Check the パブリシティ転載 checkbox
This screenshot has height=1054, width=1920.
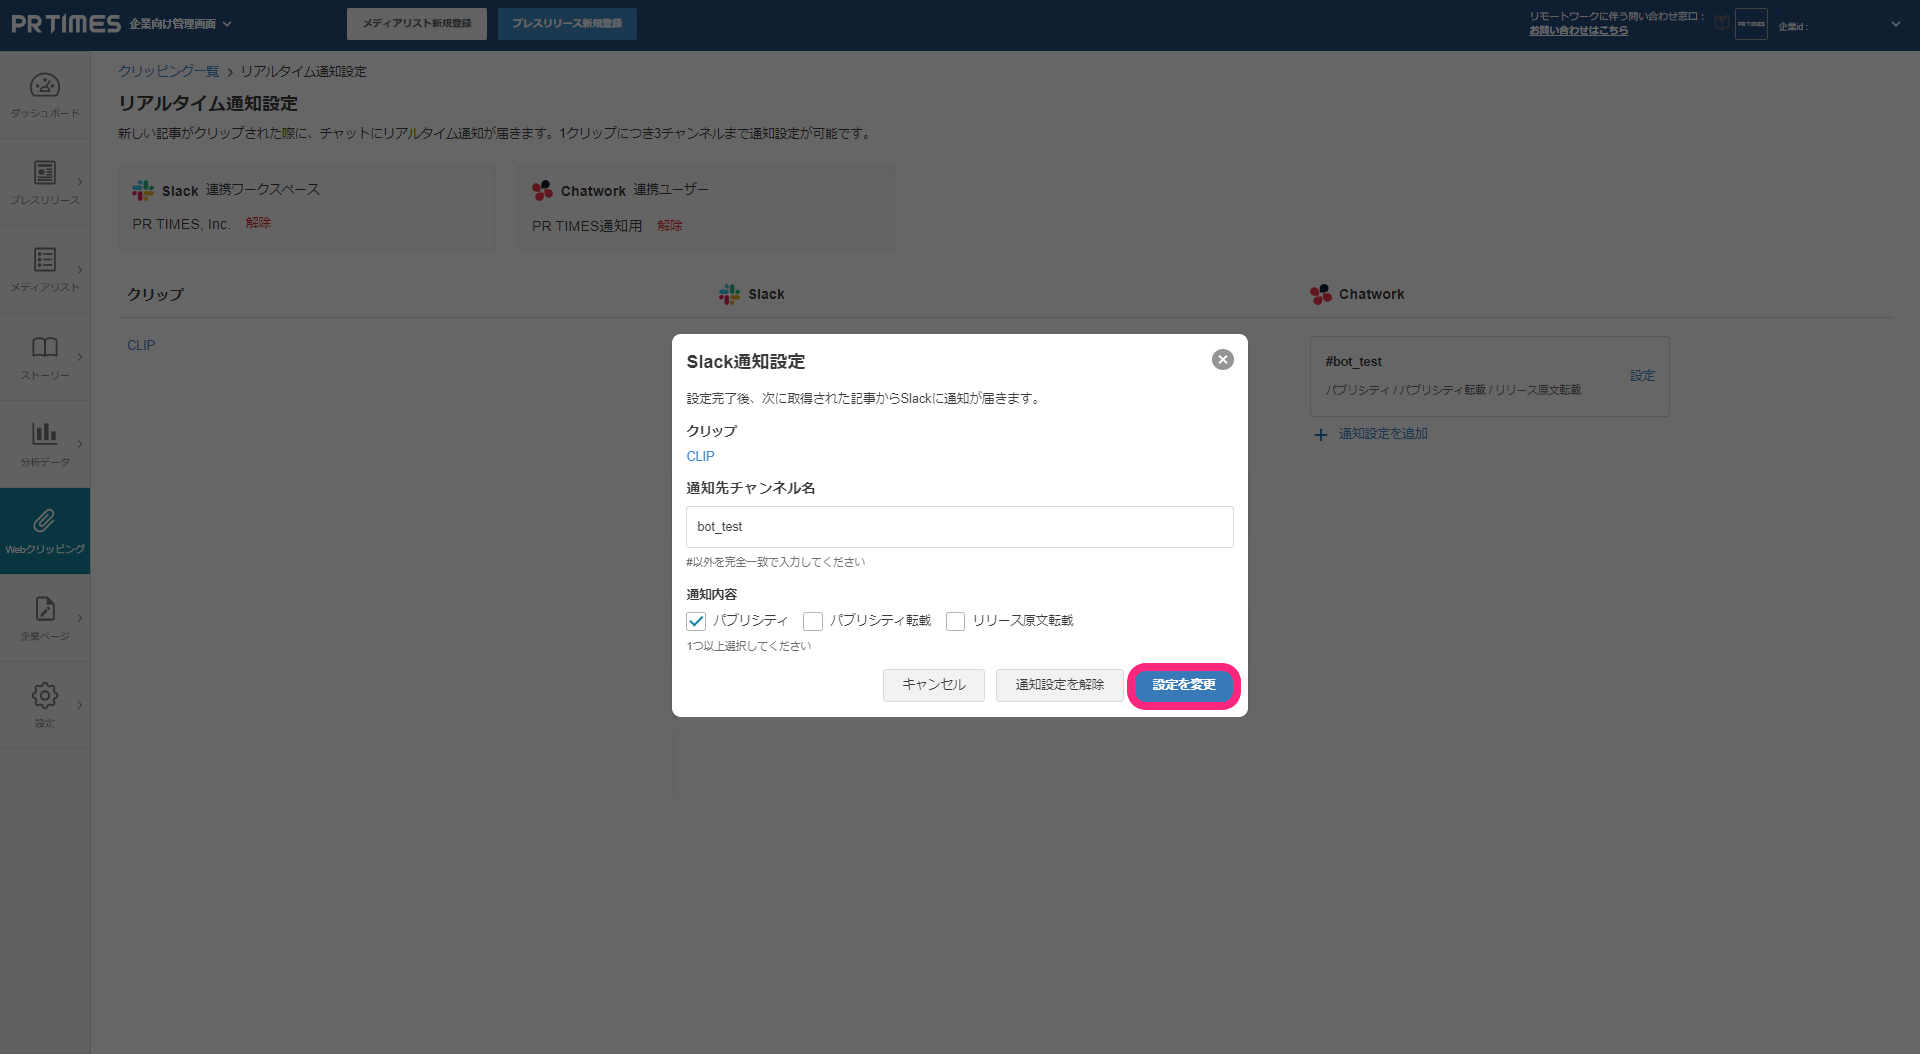pyautogui.click(x=813, y=621)
